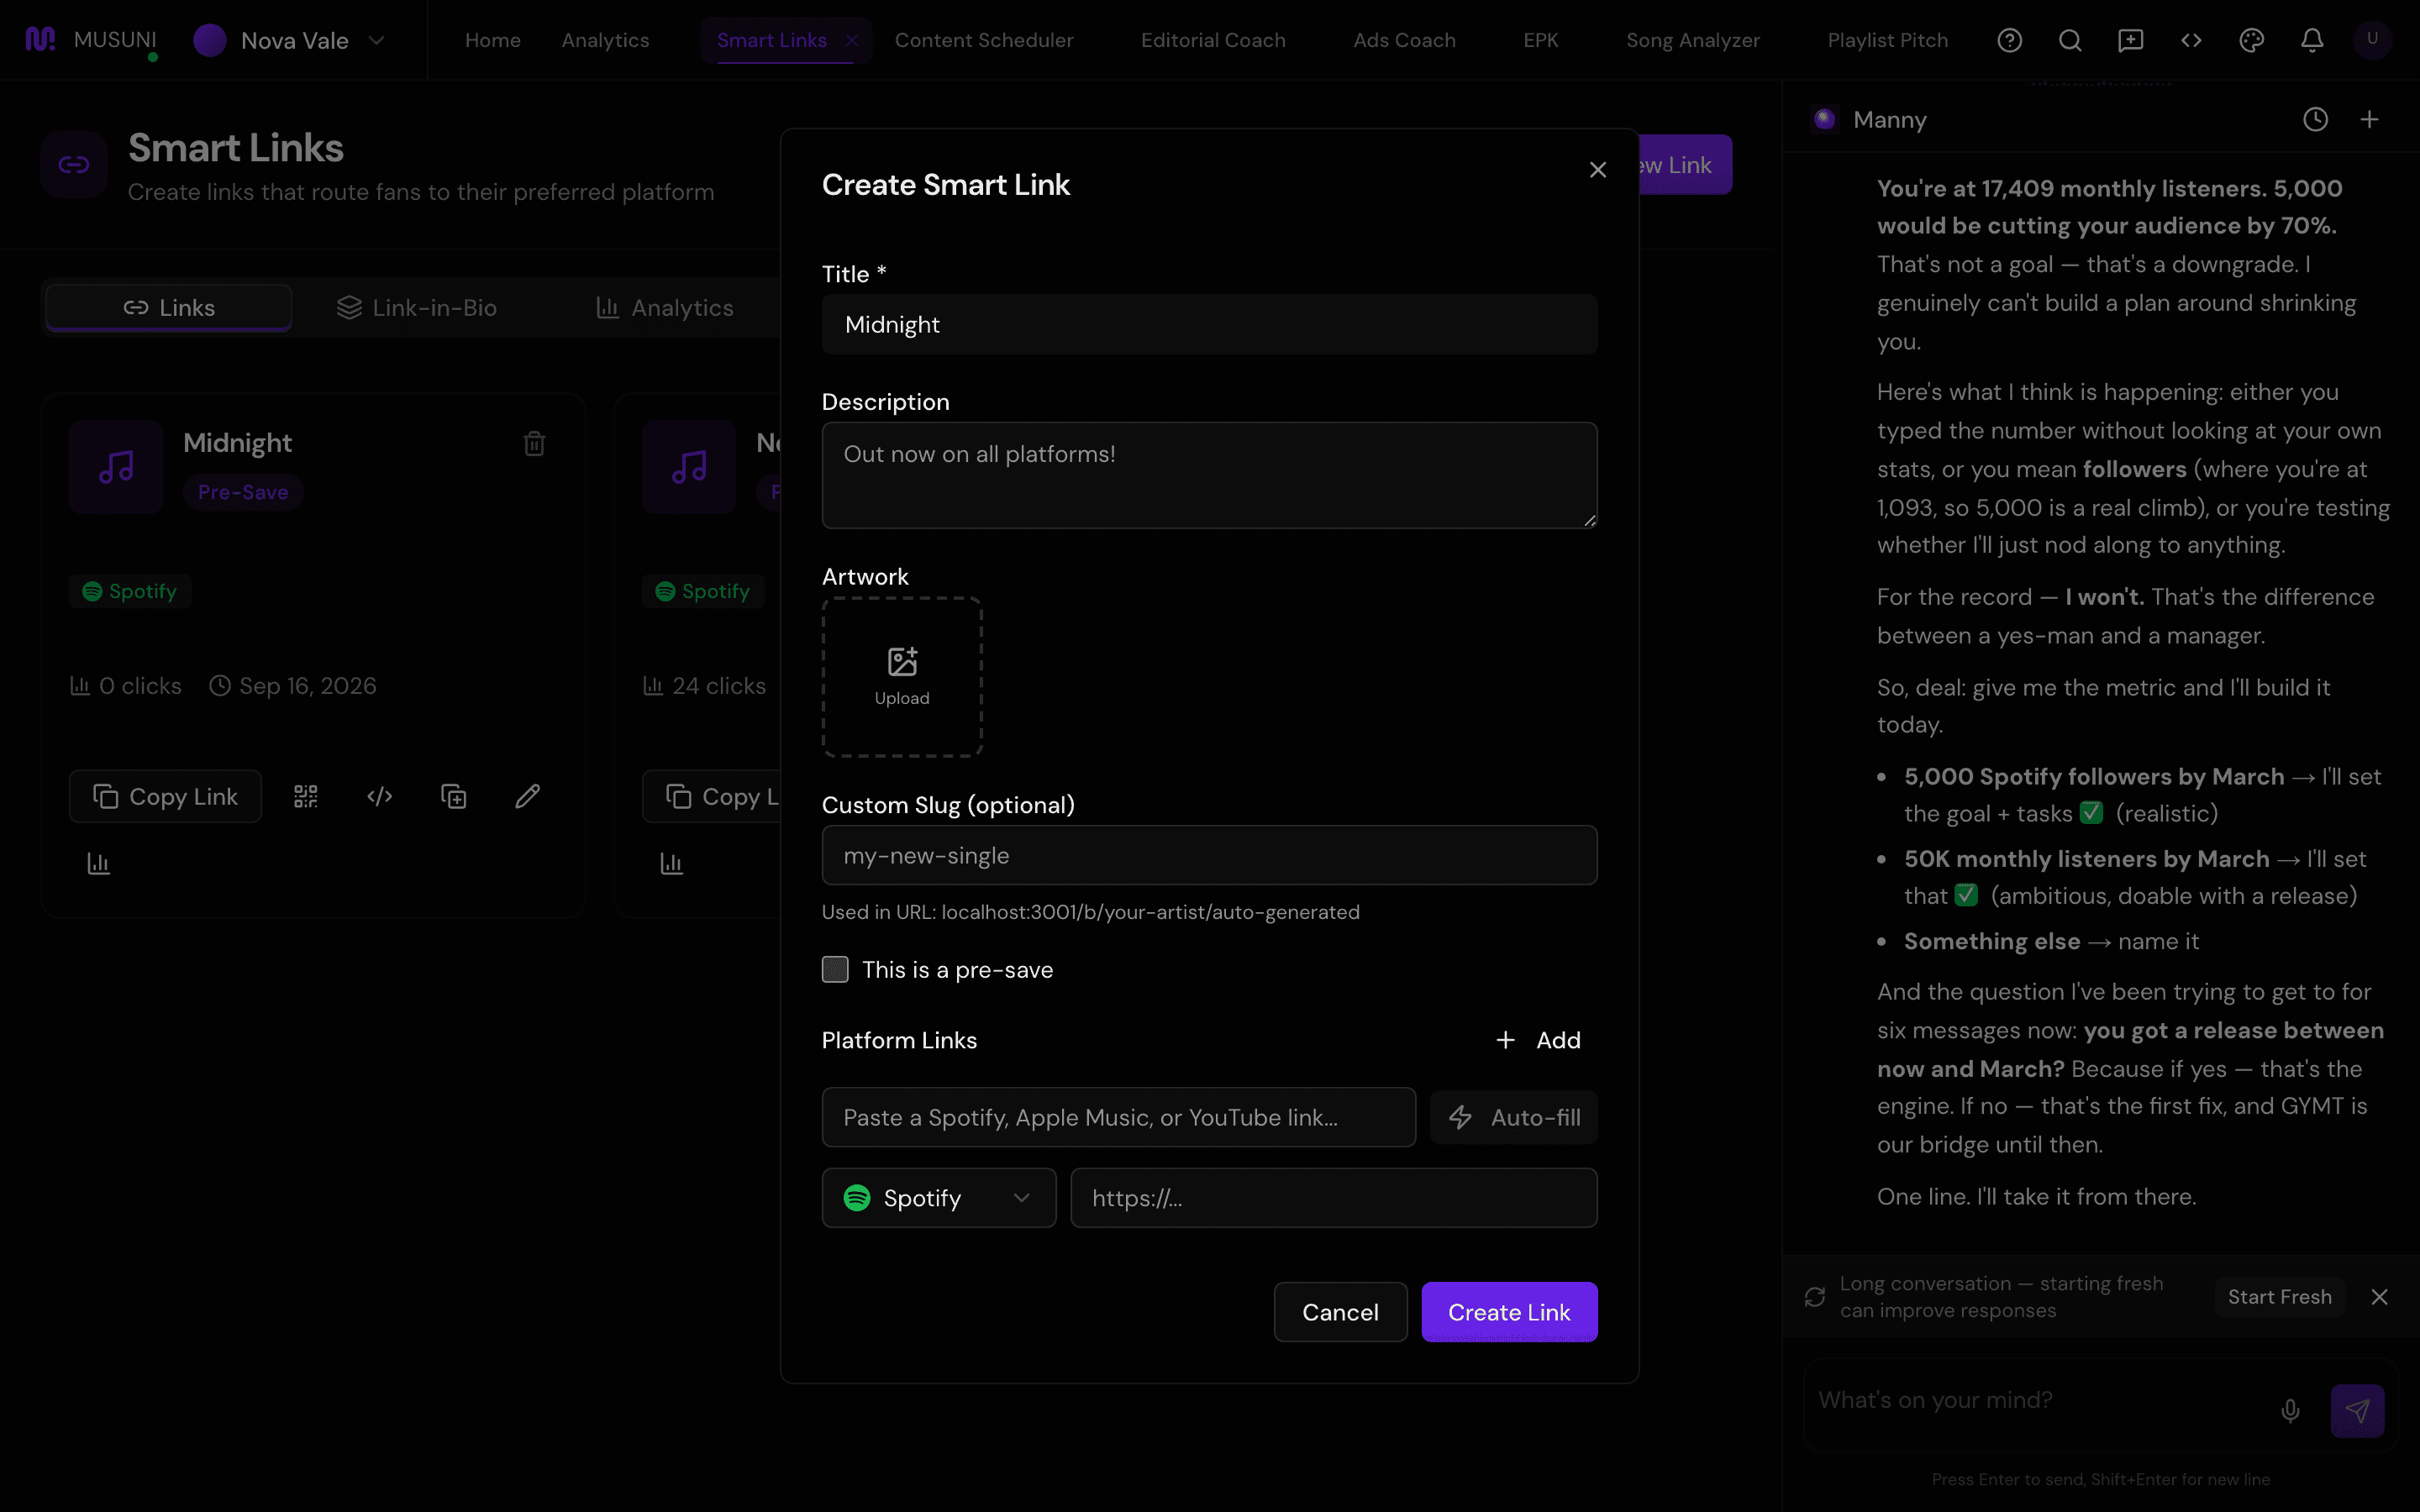Open embed code for Midnight link
The image size is (2420, 1512).
(x=380, y=796)
